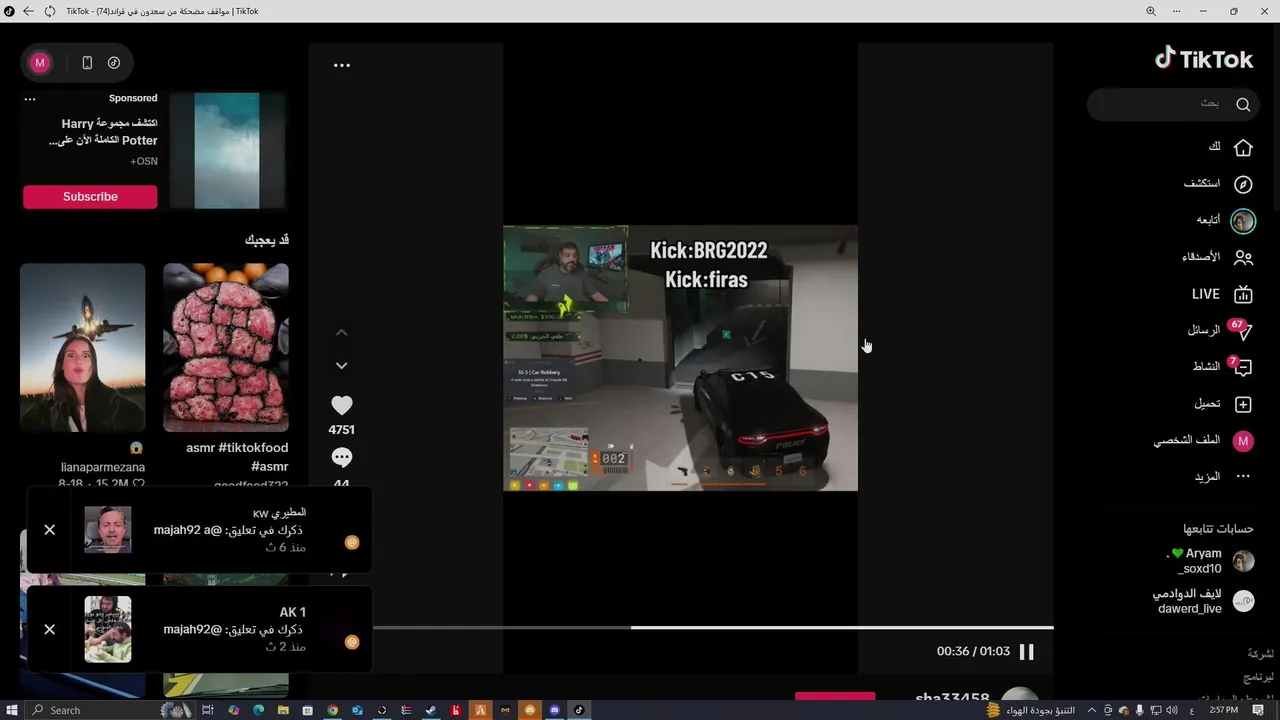The image size is (1280, 720).
Task: Dismiss the المطيري kw notification
Action: [49, 530]
